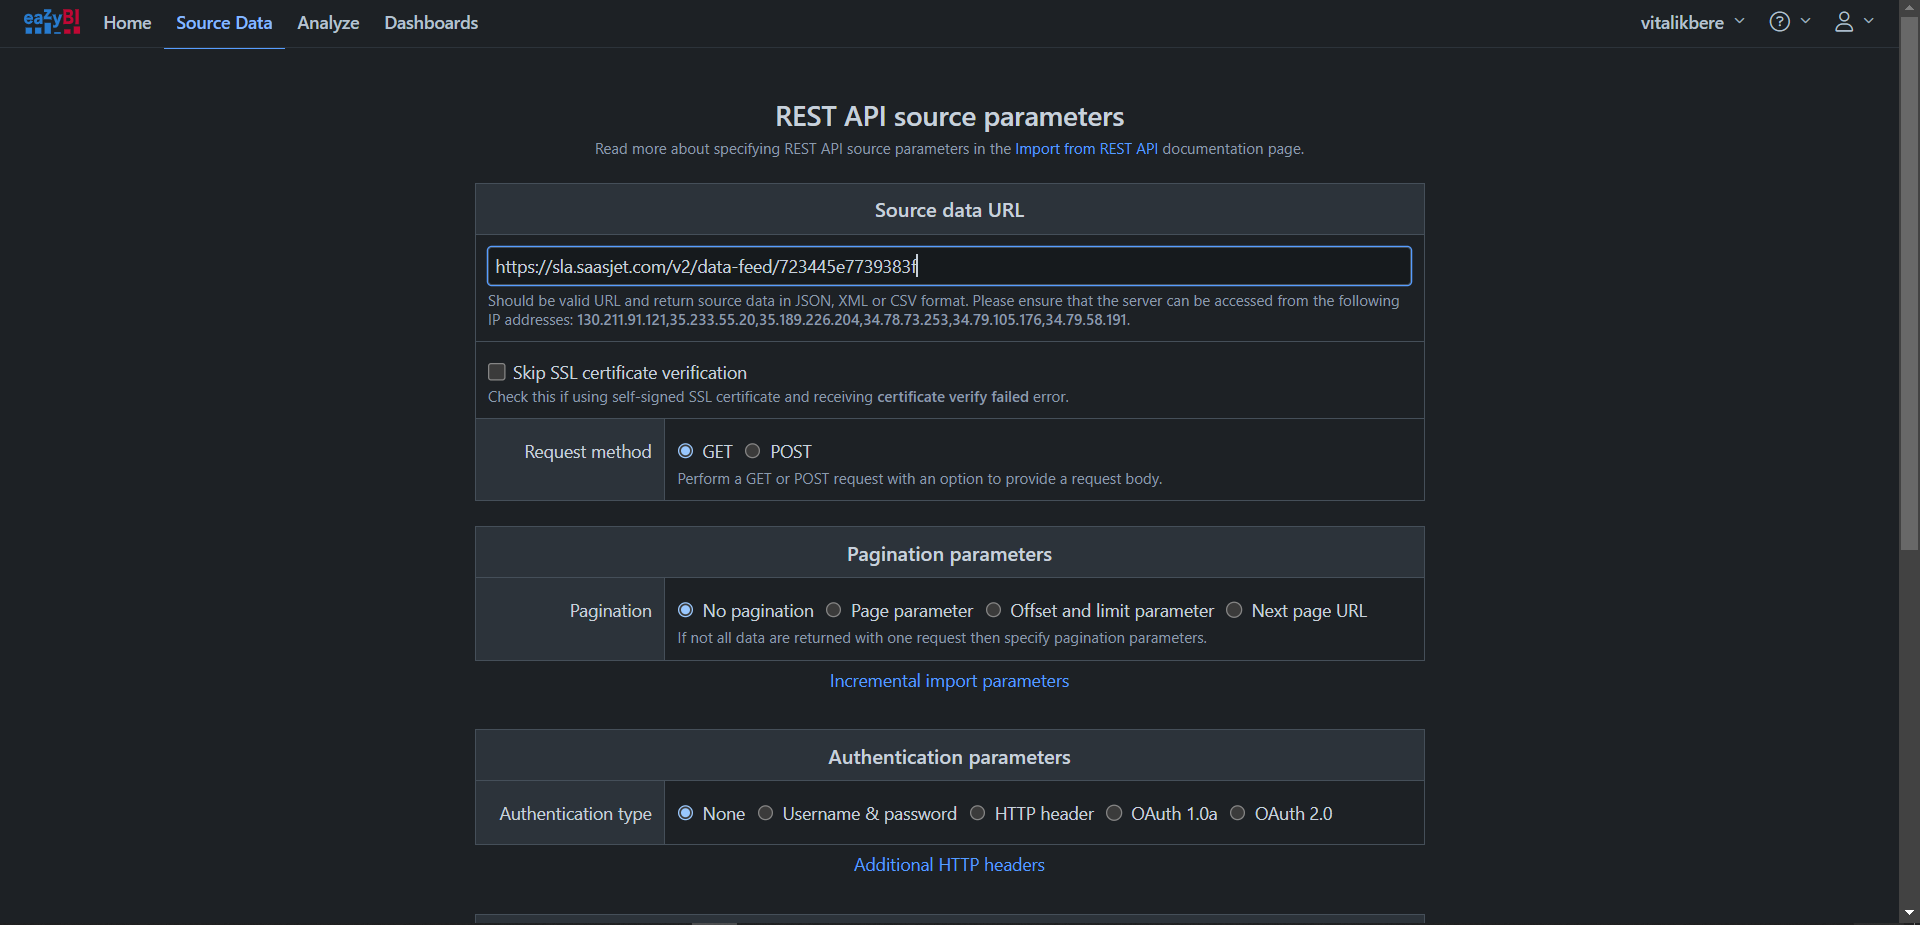This screenshot has height=925, width=1920.
Task: Select the POST request method
Action: pos(753,451)
